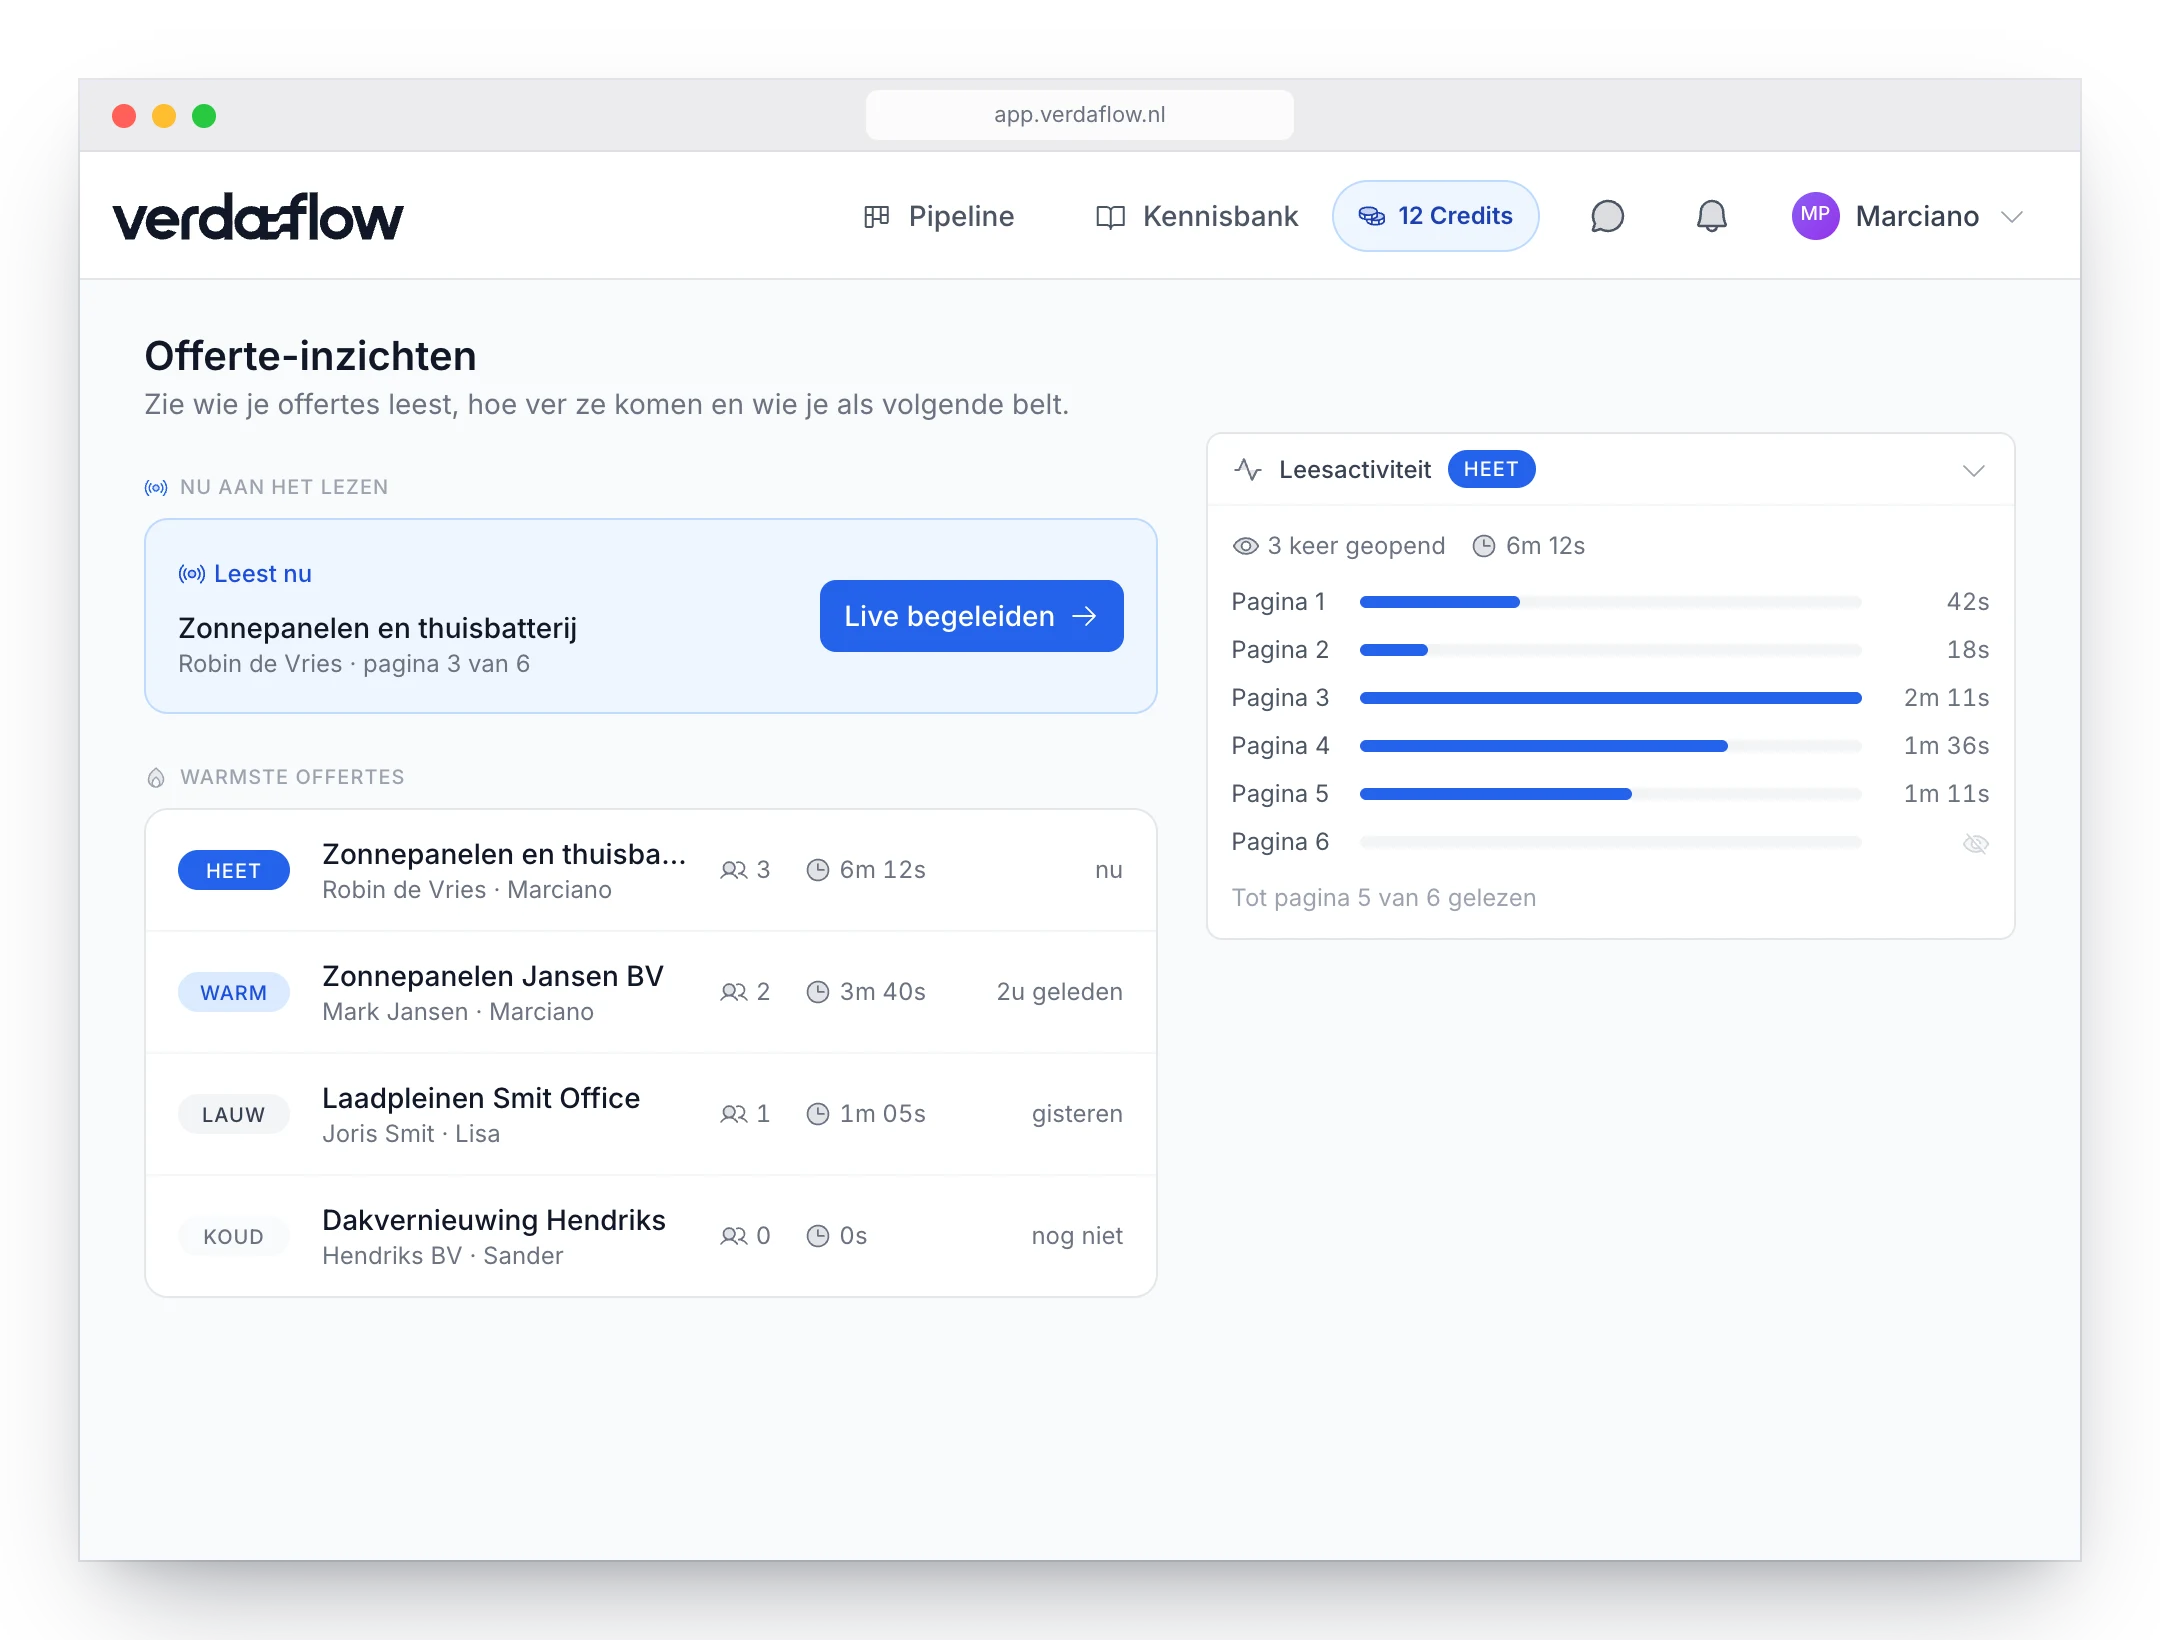This screenshot has width=2160, height=1640.
Task: Click the app.verdaflow.nl address bar
Action: (x=1079, y=115)
